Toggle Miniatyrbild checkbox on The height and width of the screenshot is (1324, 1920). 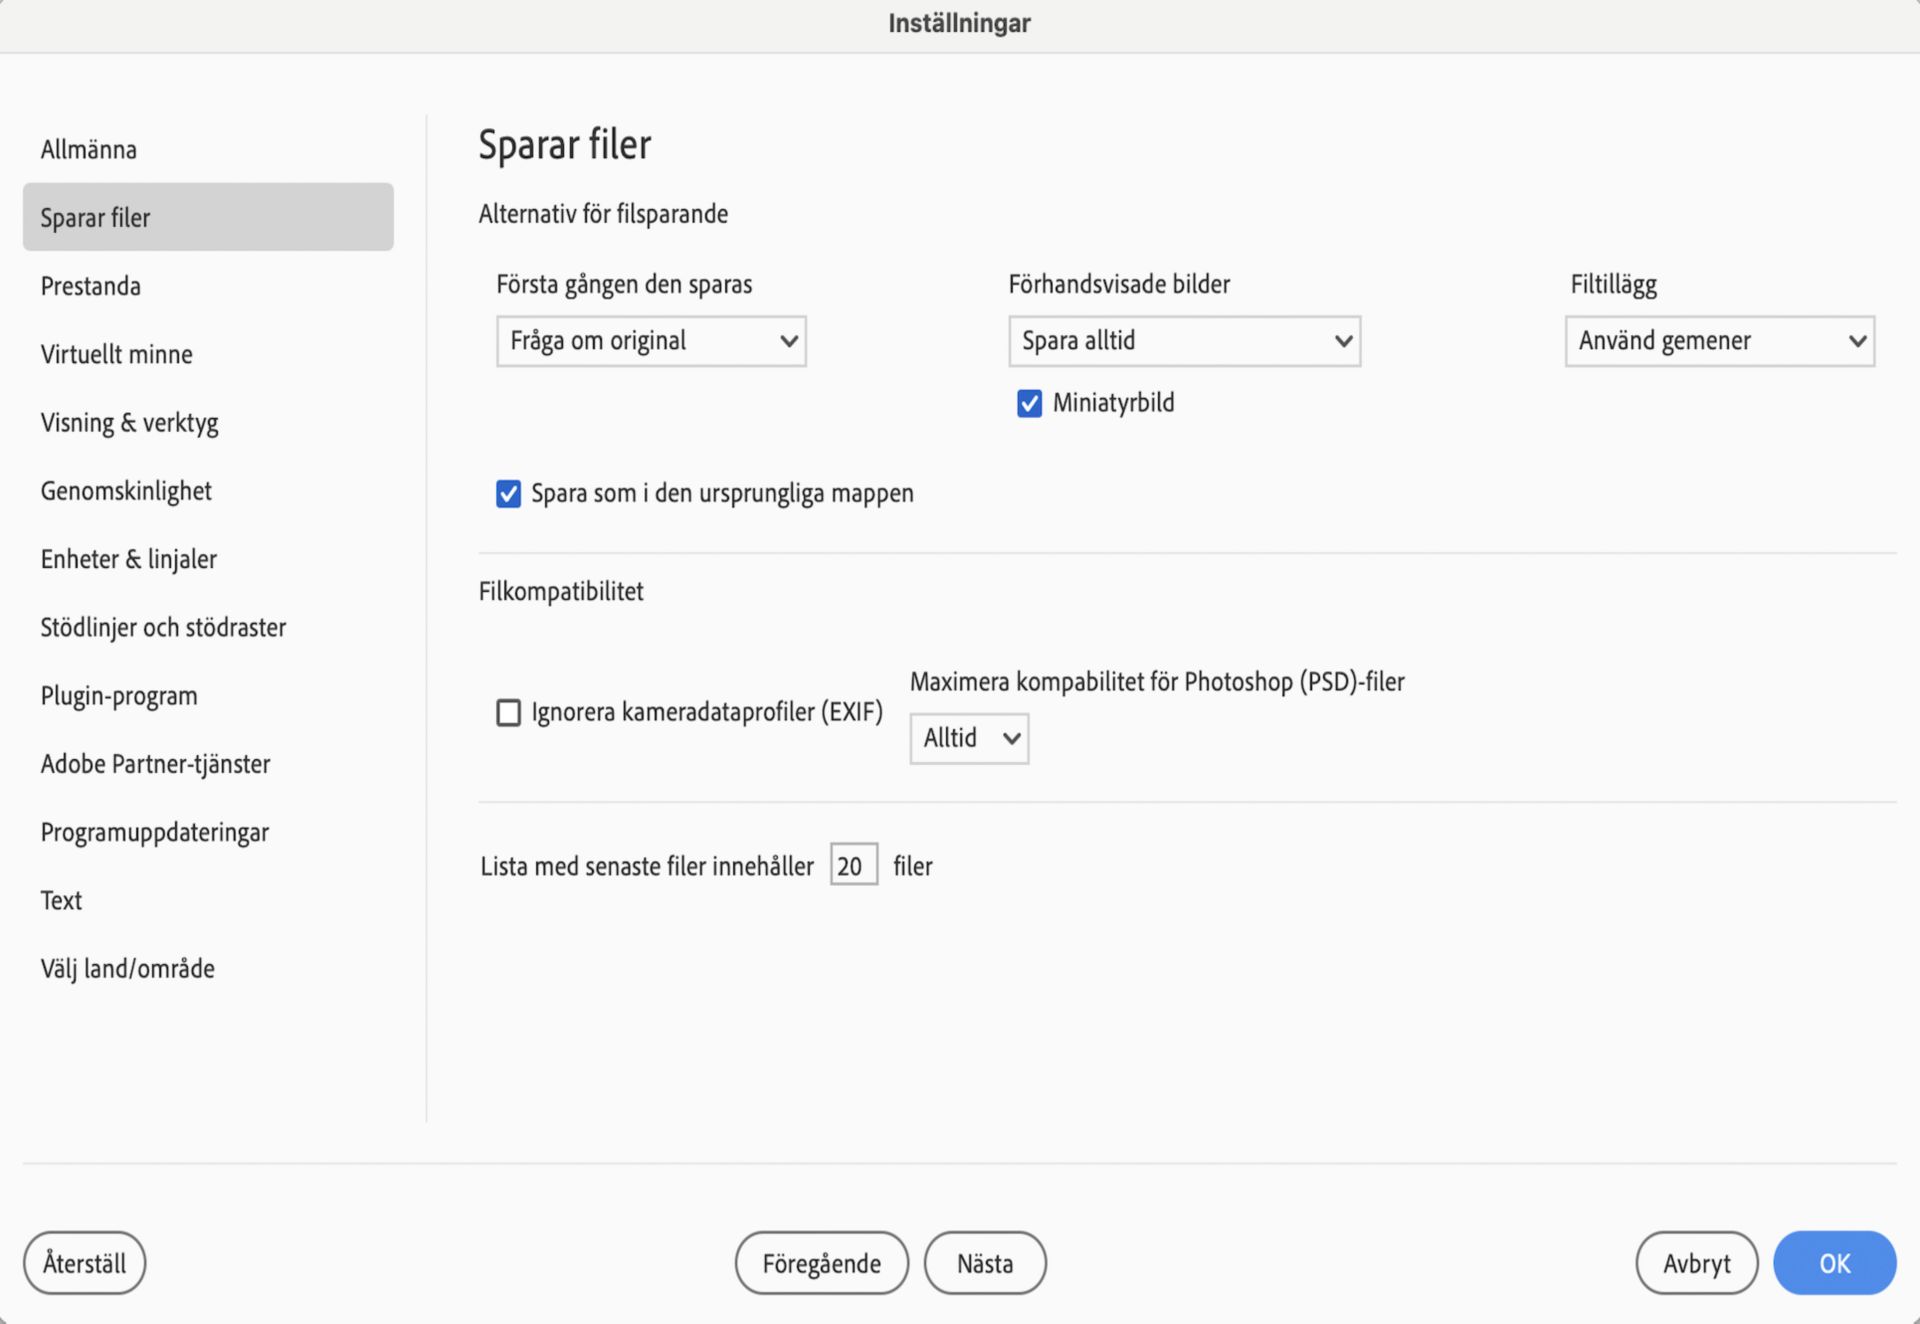click(1030, 401)
